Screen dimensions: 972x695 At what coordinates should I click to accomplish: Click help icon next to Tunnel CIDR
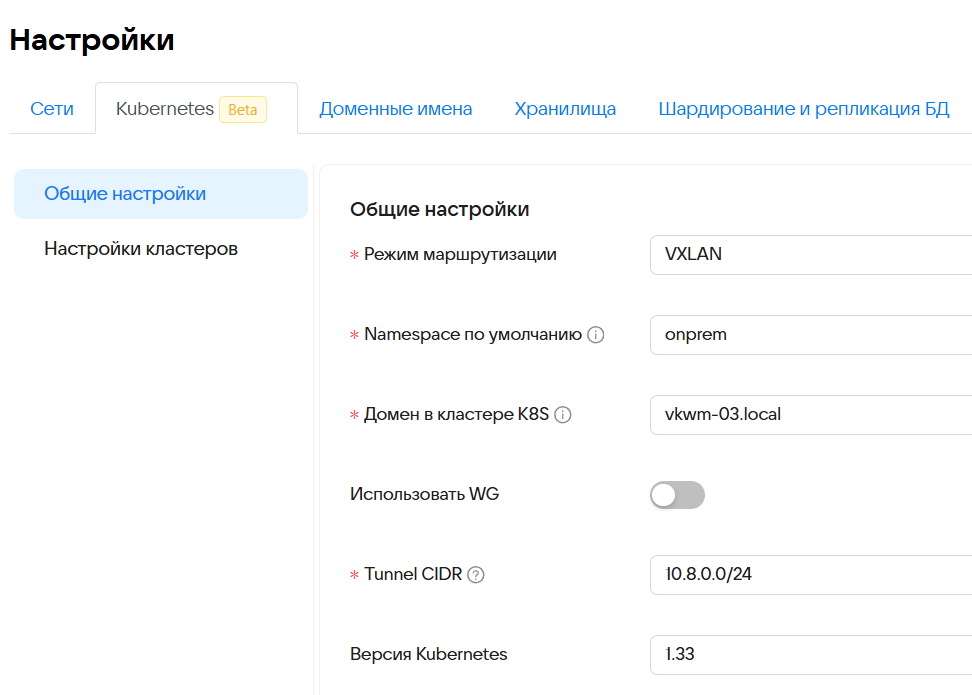click(x=476, y=575)
